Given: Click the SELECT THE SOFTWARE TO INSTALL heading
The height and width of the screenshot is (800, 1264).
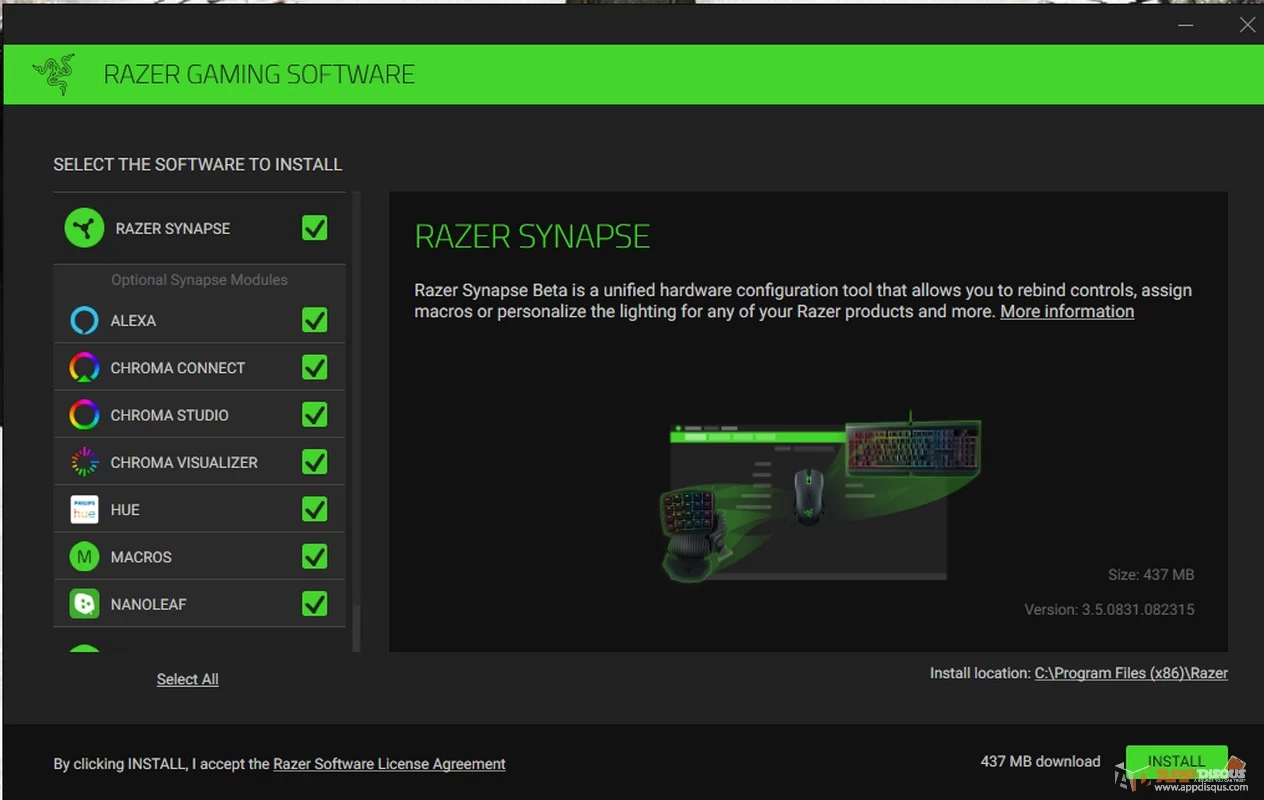Looking at the screenshot, I should coord(198,164).
